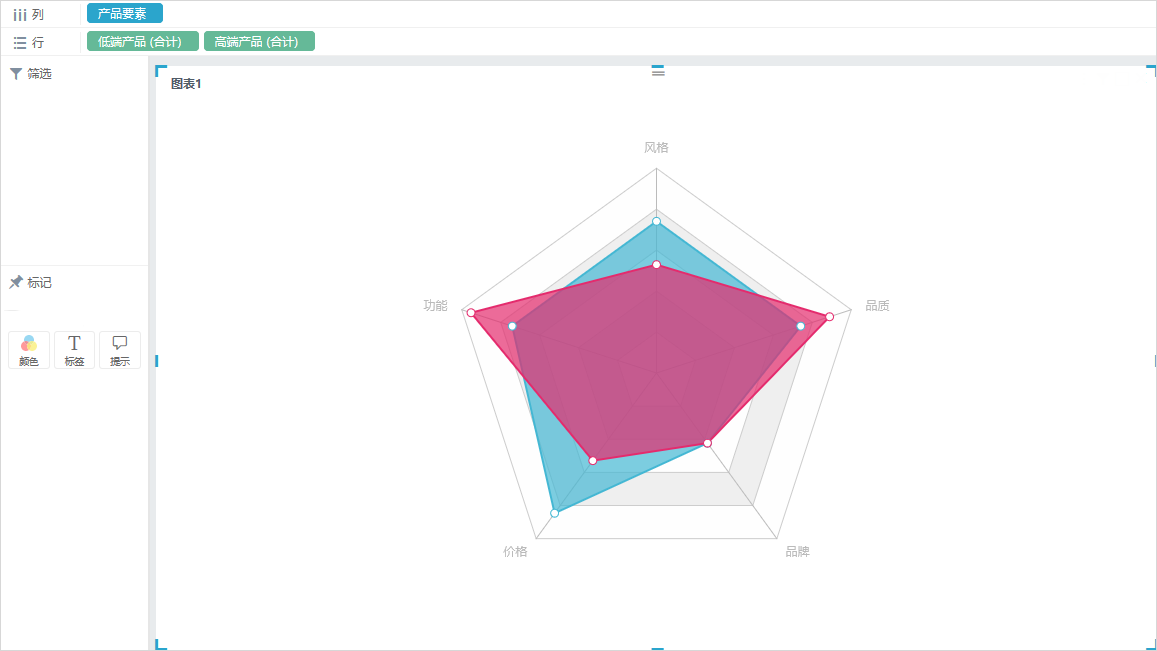Viewport: 1157px width, 651px height.
Task: Open the 颜色 color mark button
Action: (x=29, y=350)
